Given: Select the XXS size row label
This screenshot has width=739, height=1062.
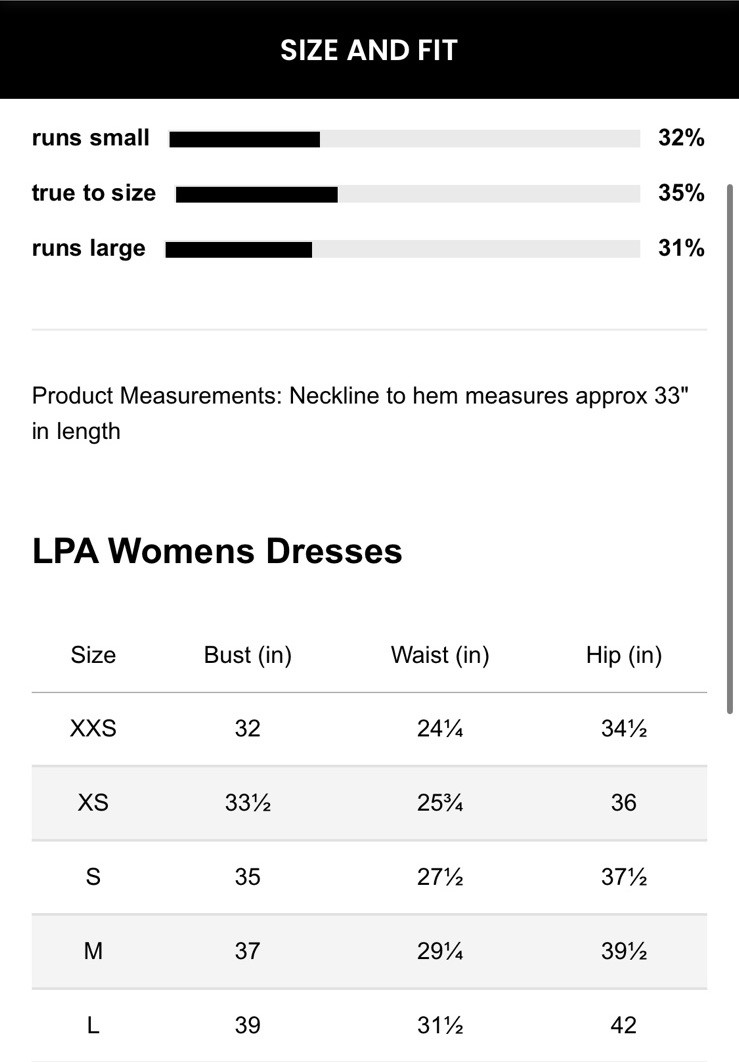Looking at the screenshot, I should pos(93,729).
